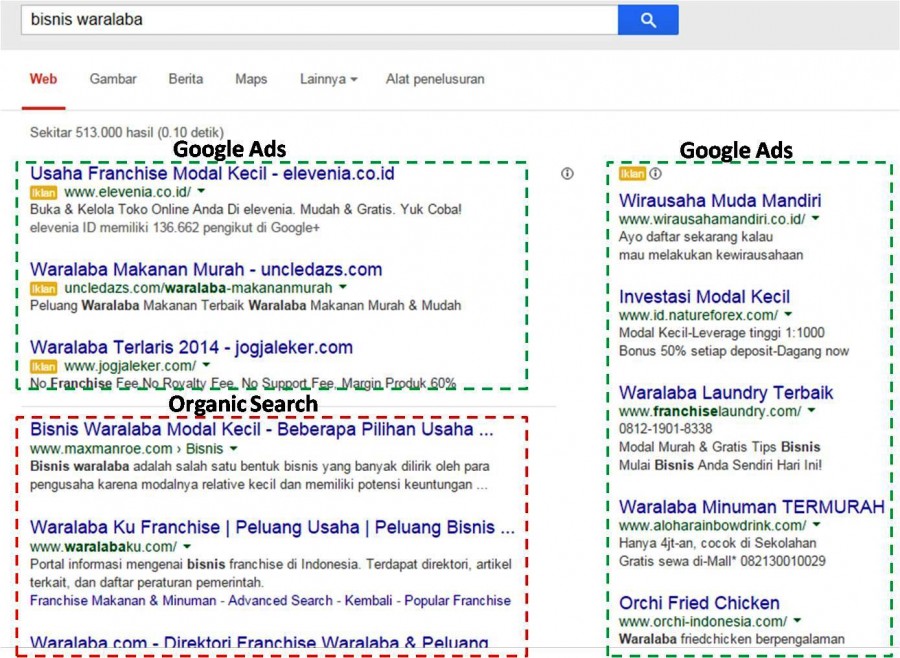Switch to the Berita tab

184,79
